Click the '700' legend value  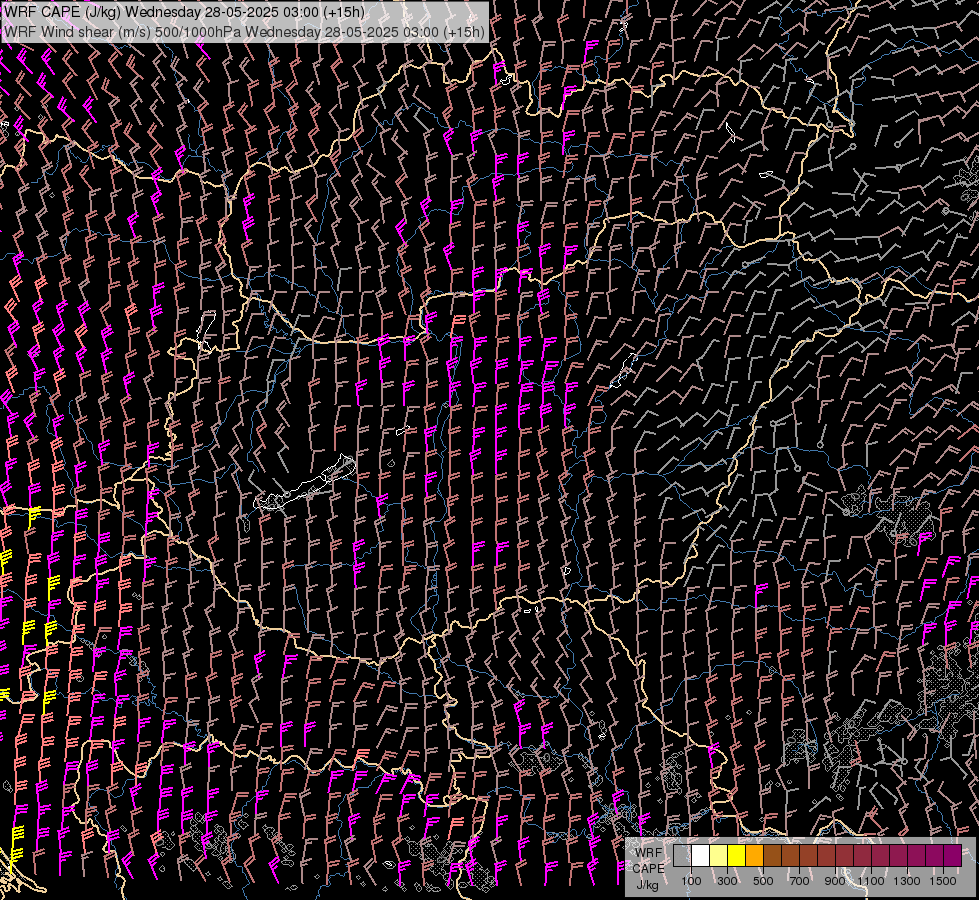(799, 881)
